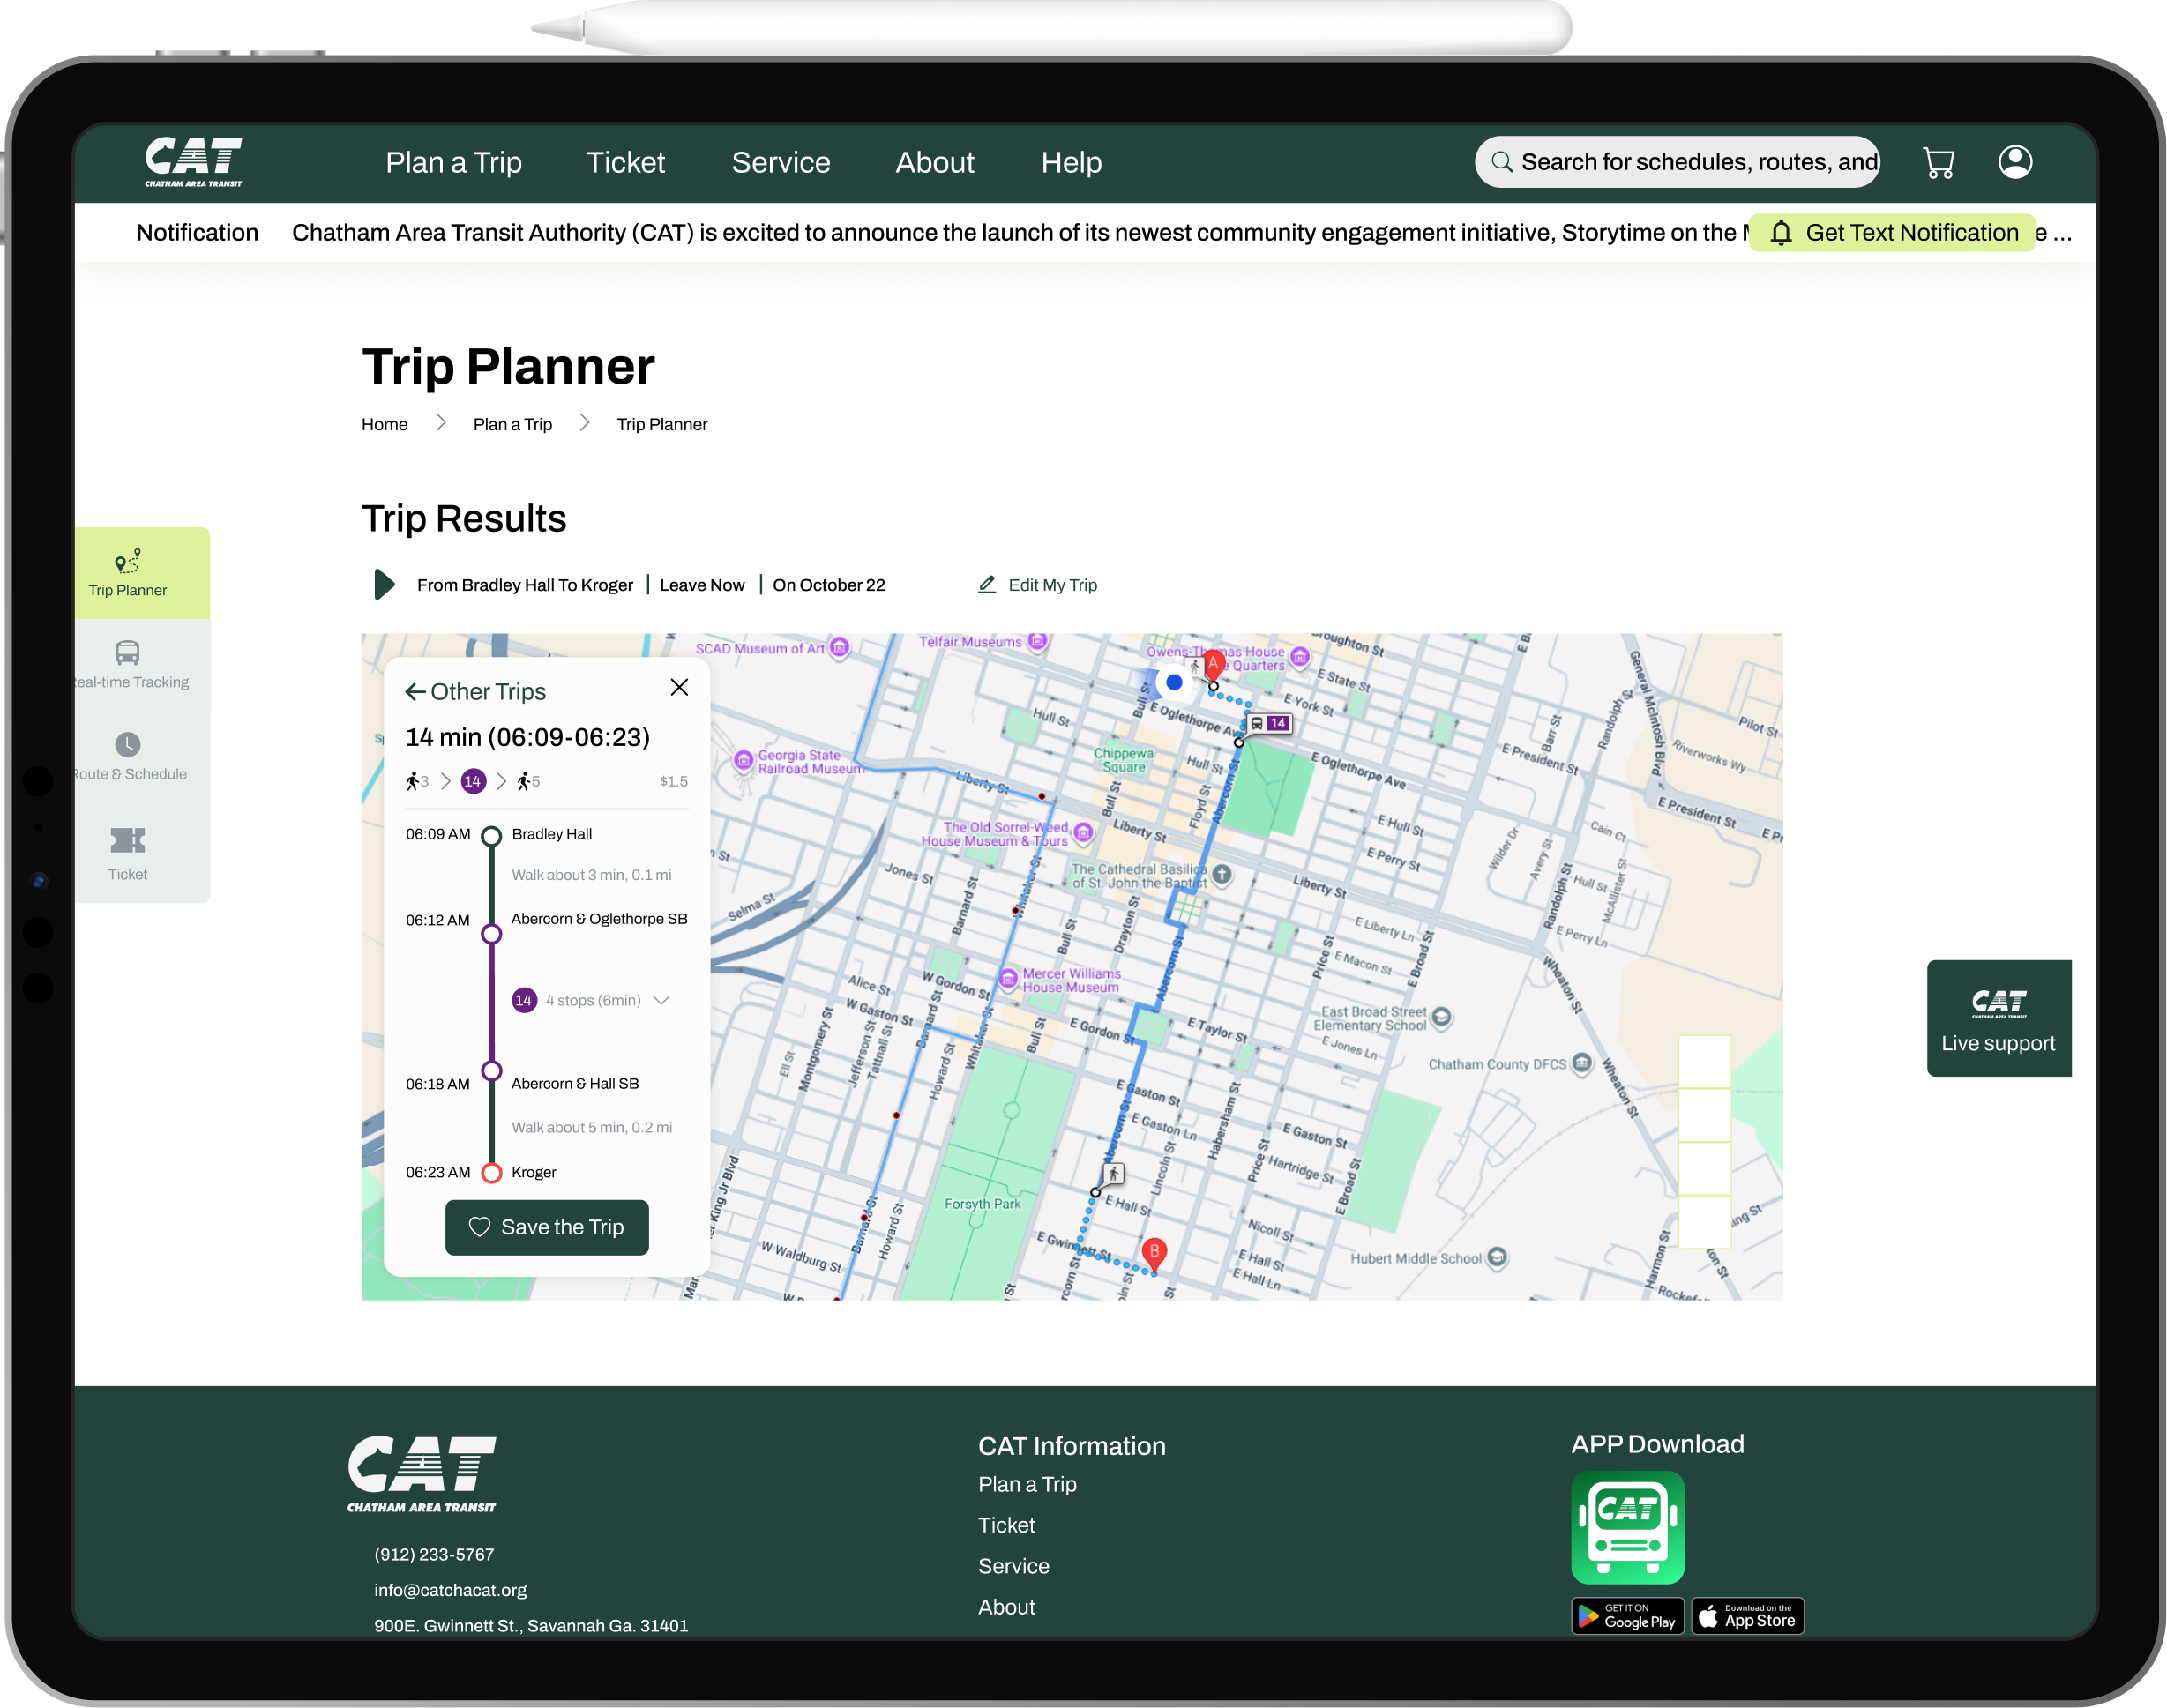Open the Help header menu
2167x1708 pixels.
pyautogui.click(x=1071, y=162)
